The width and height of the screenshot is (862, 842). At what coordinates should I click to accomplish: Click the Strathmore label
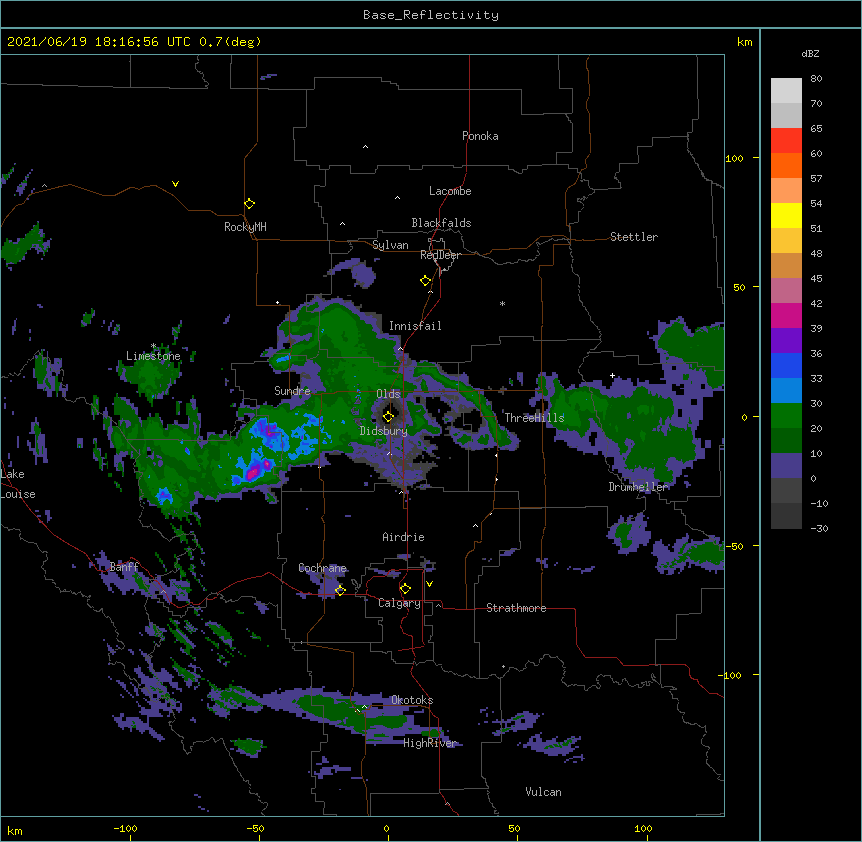pos(516,608)
